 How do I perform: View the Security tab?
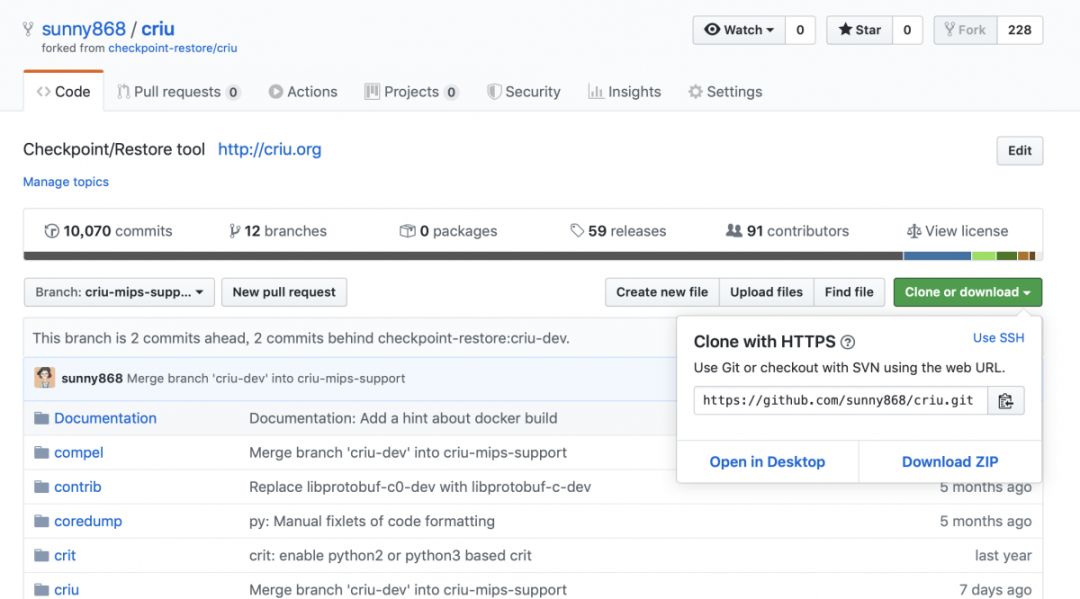[523, 92]
